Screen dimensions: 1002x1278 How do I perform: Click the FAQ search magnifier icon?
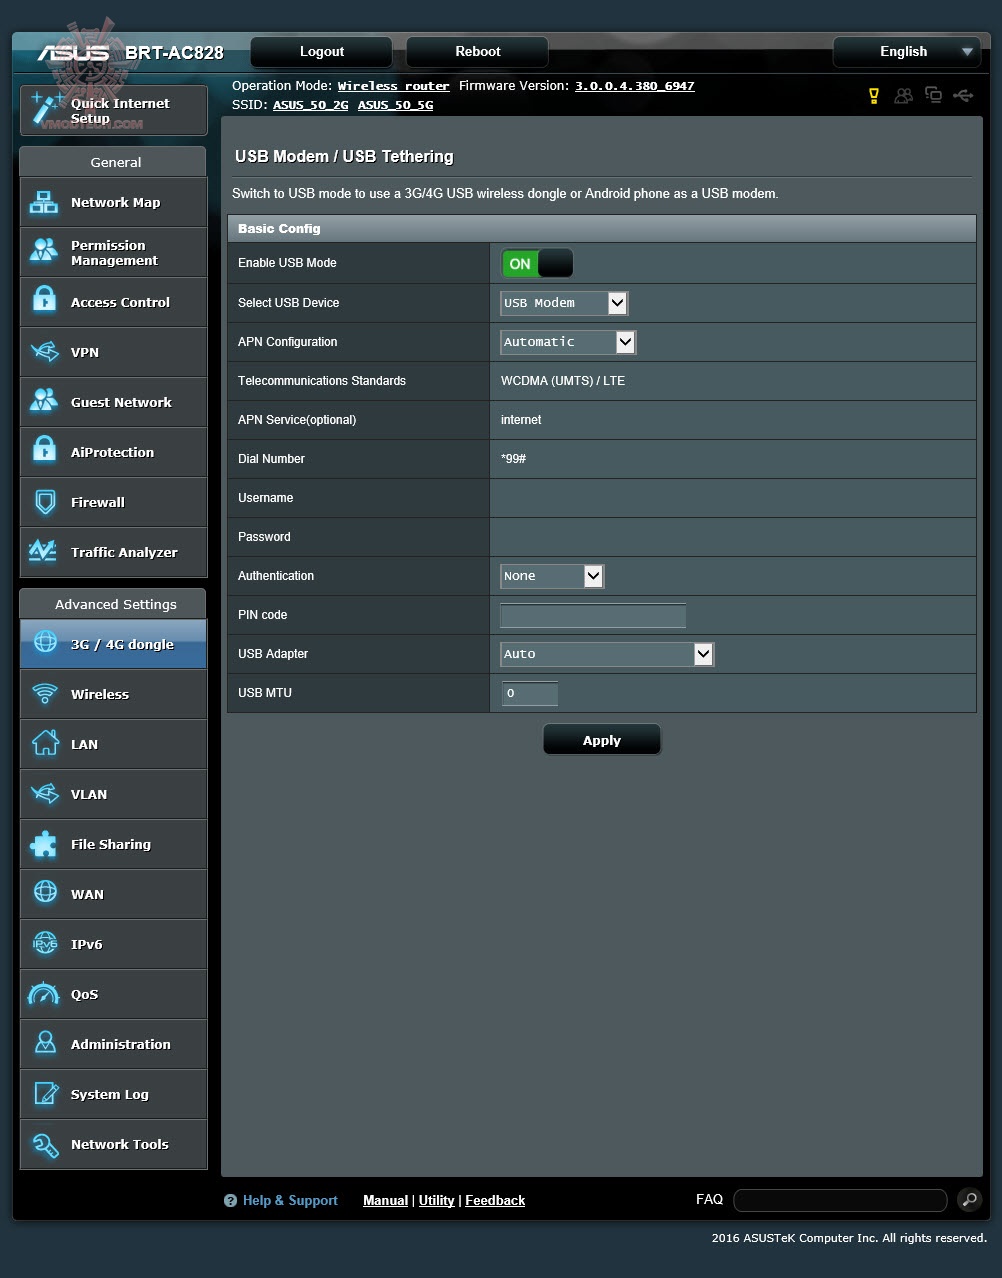(x=968, y=1199)
